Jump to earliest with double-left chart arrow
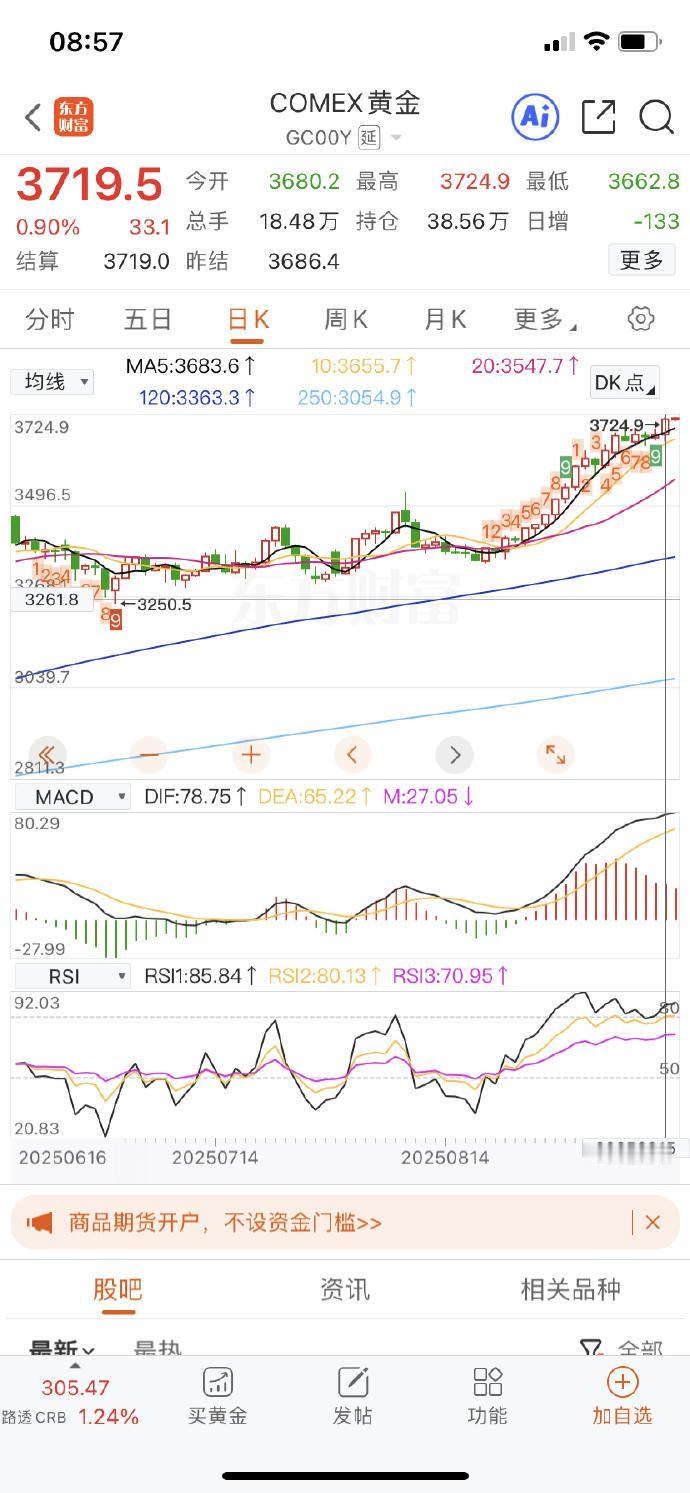The height and width of the screenshot is (1493, 690). (46, 754)
